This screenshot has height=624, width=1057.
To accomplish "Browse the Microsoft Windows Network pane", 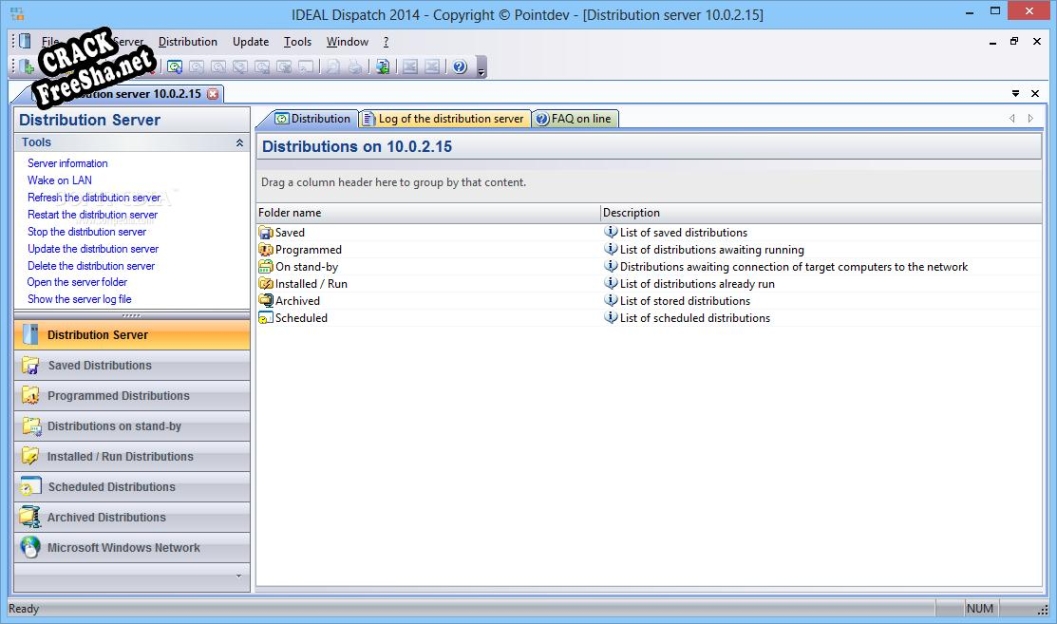I will click(x=123, y=548).
